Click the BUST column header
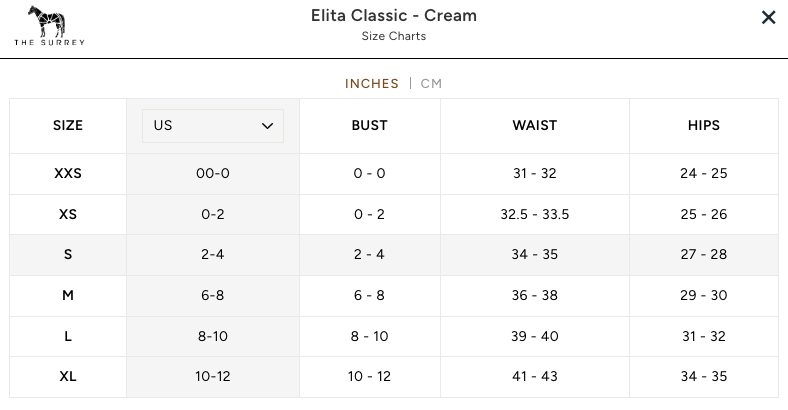788x410 pixels. tap(369, 126)
